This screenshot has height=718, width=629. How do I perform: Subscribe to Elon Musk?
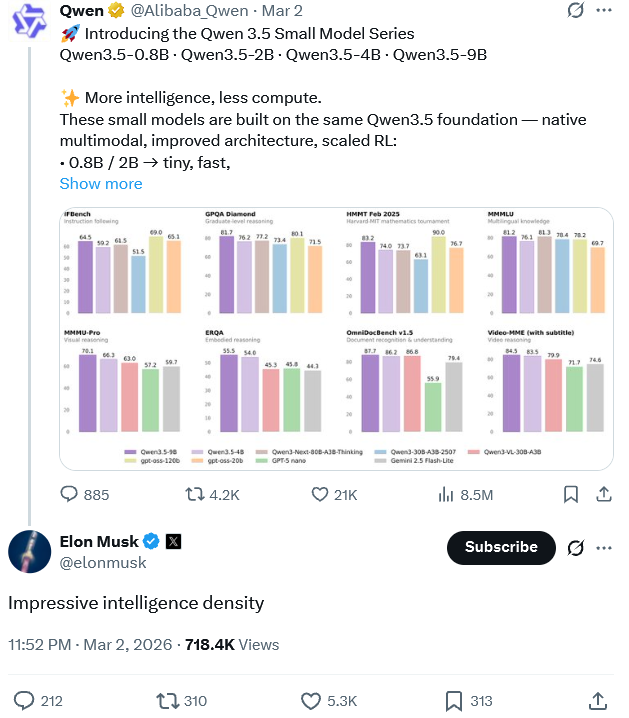pos(501,547)
